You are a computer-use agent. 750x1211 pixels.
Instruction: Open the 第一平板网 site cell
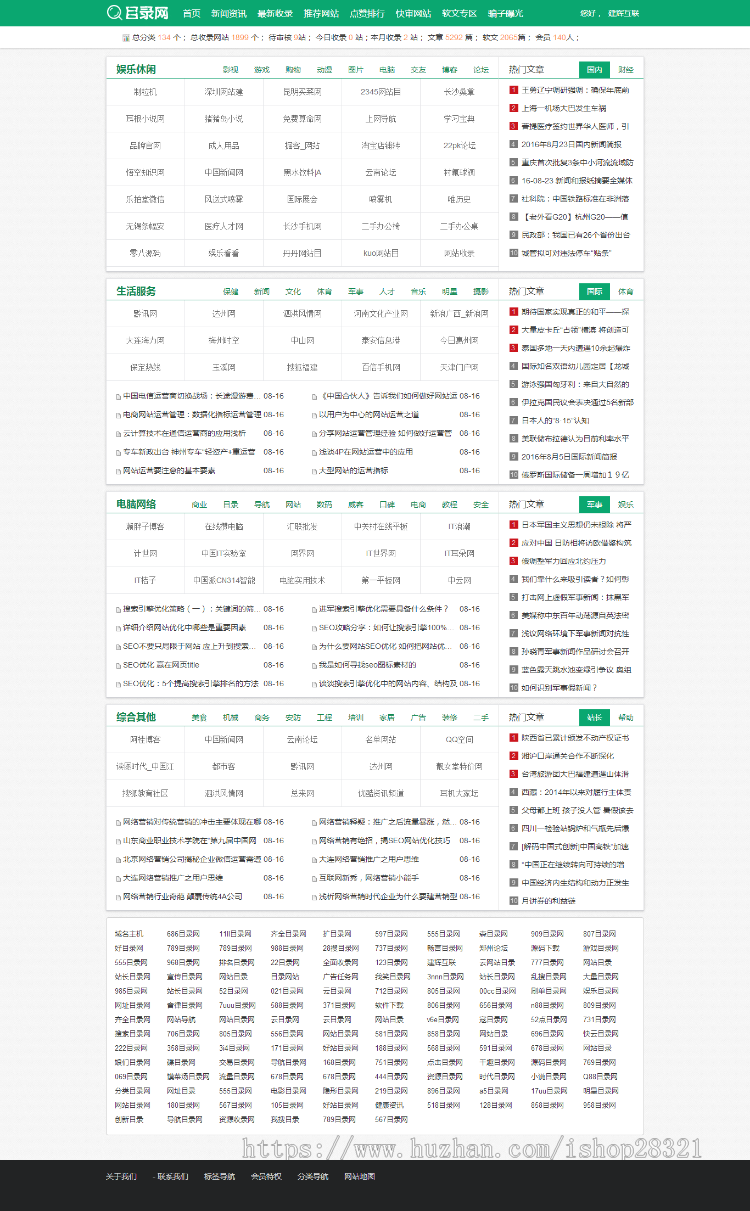(381, 580)
